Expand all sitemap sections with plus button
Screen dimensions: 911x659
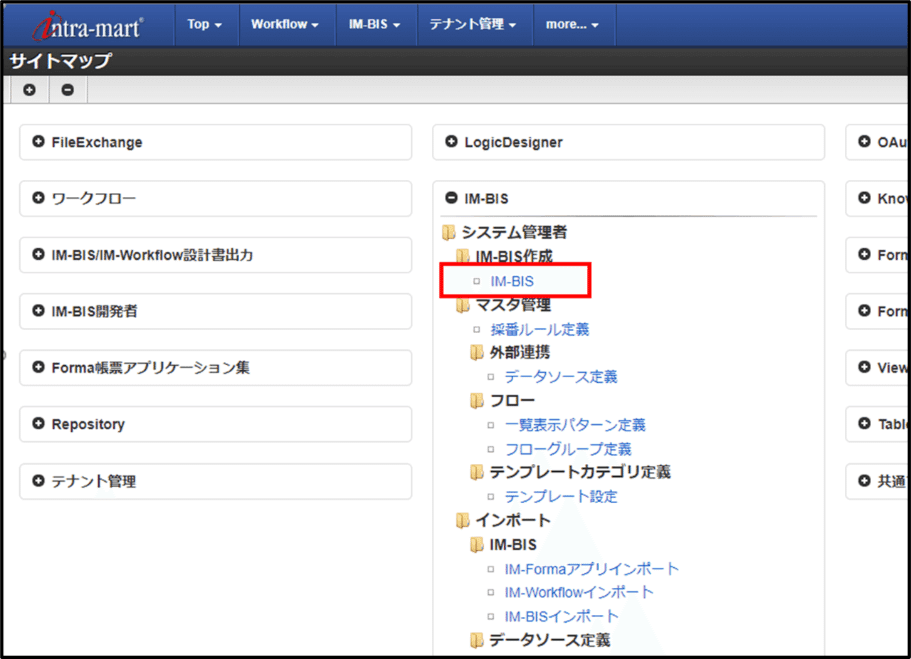point(29,90)
